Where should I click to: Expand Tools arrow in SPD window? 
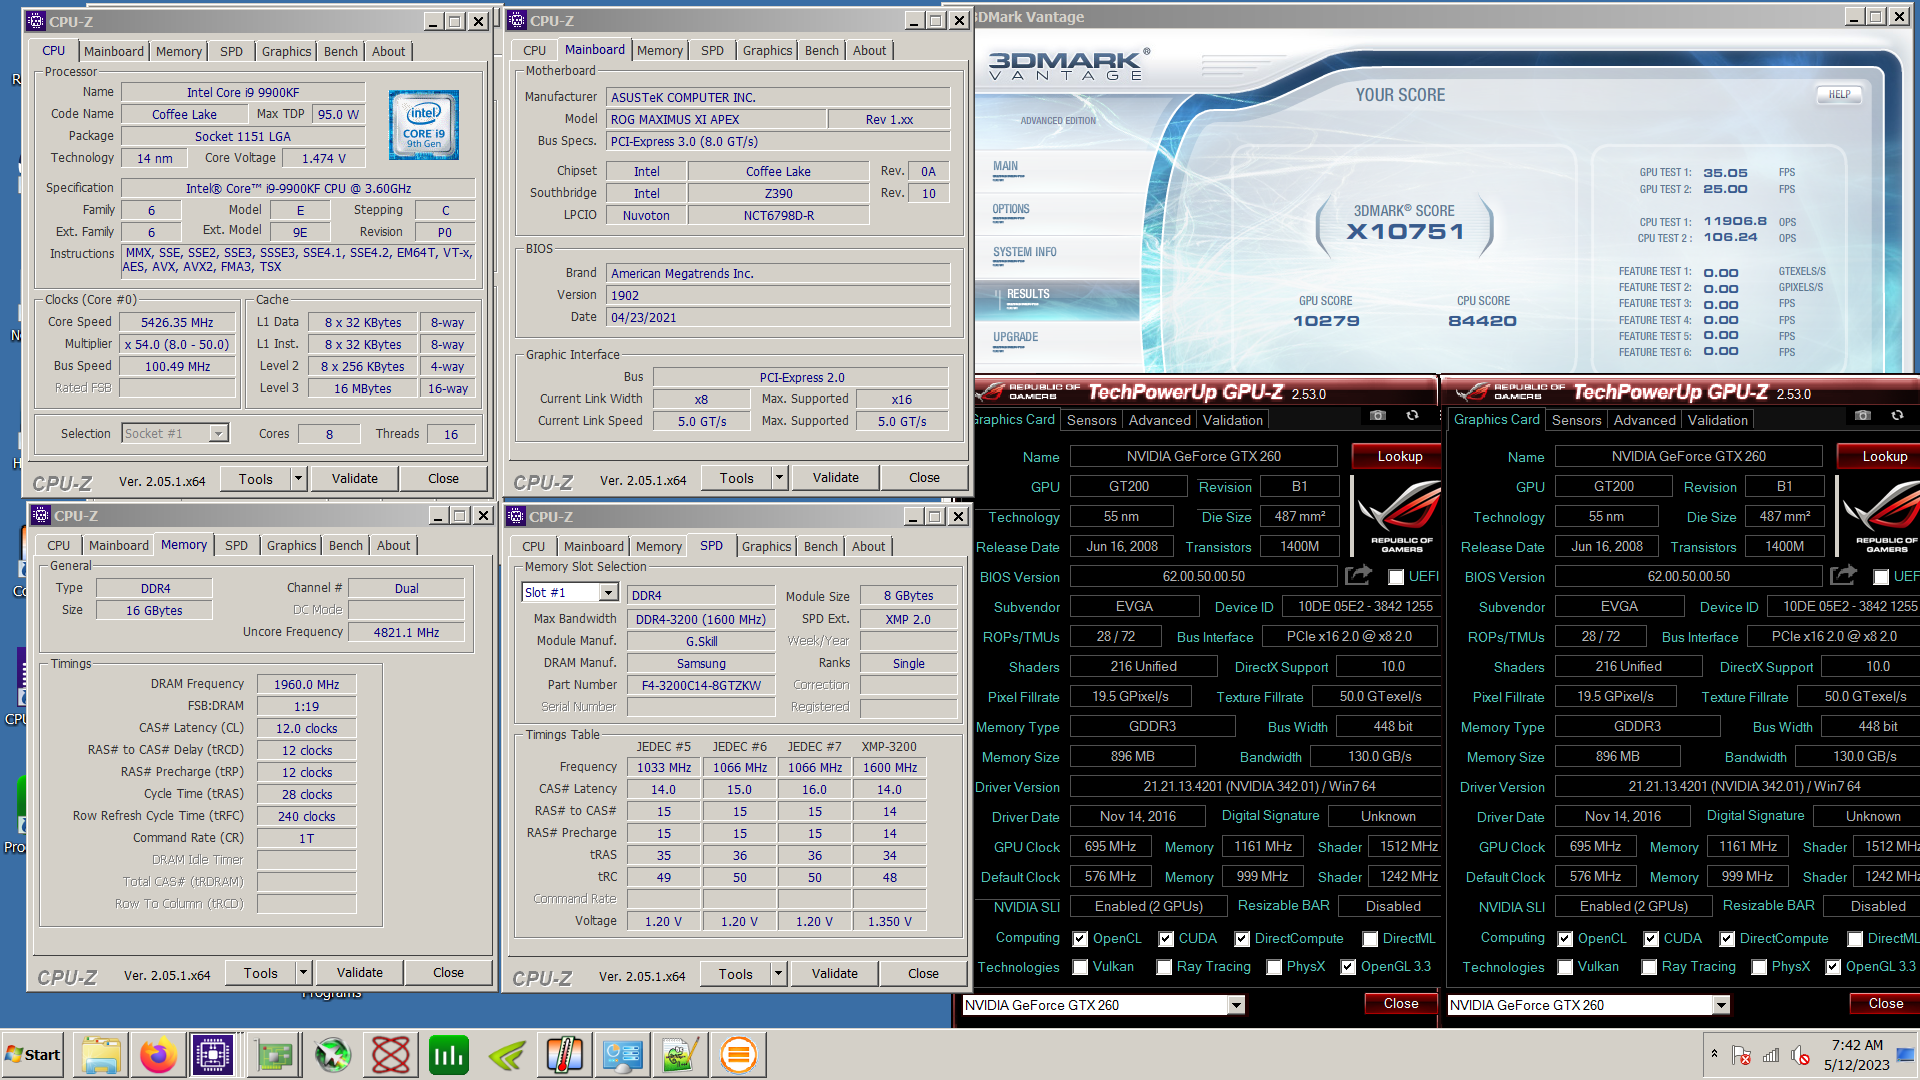pos(778,973)
